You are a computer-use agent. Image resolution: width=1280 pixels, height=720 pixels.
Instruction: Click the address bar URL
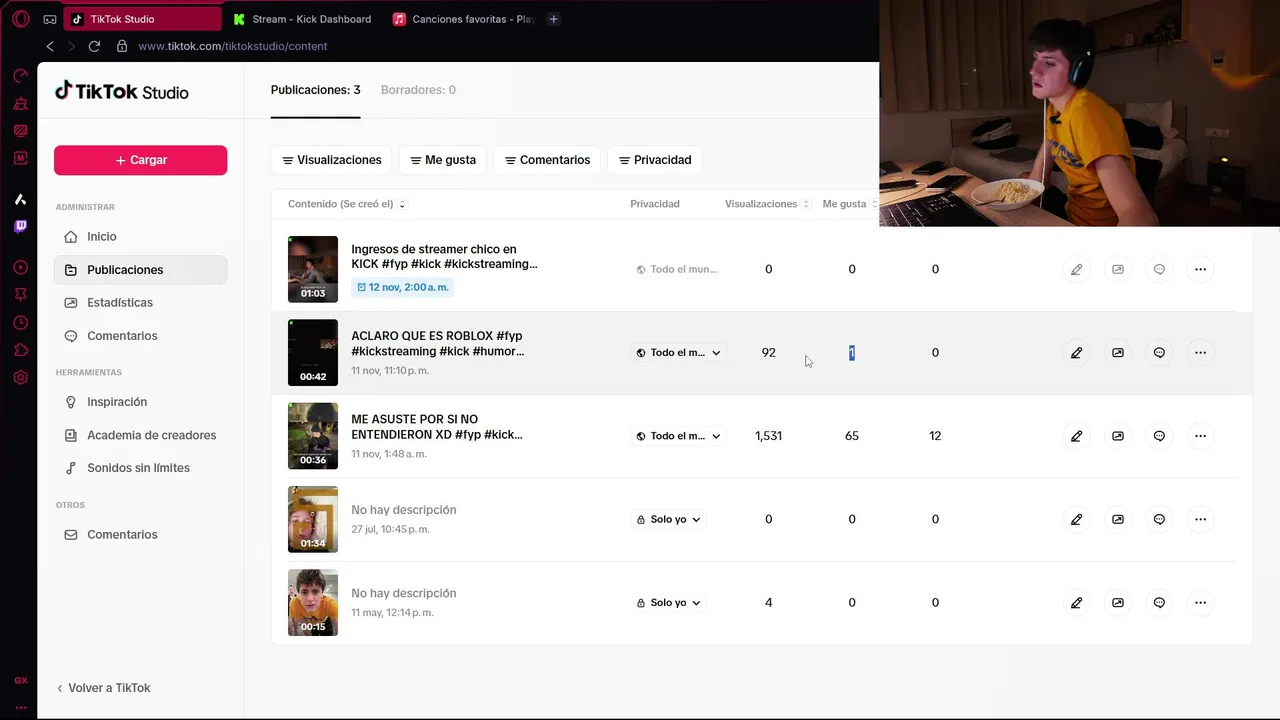pos(232,46)
